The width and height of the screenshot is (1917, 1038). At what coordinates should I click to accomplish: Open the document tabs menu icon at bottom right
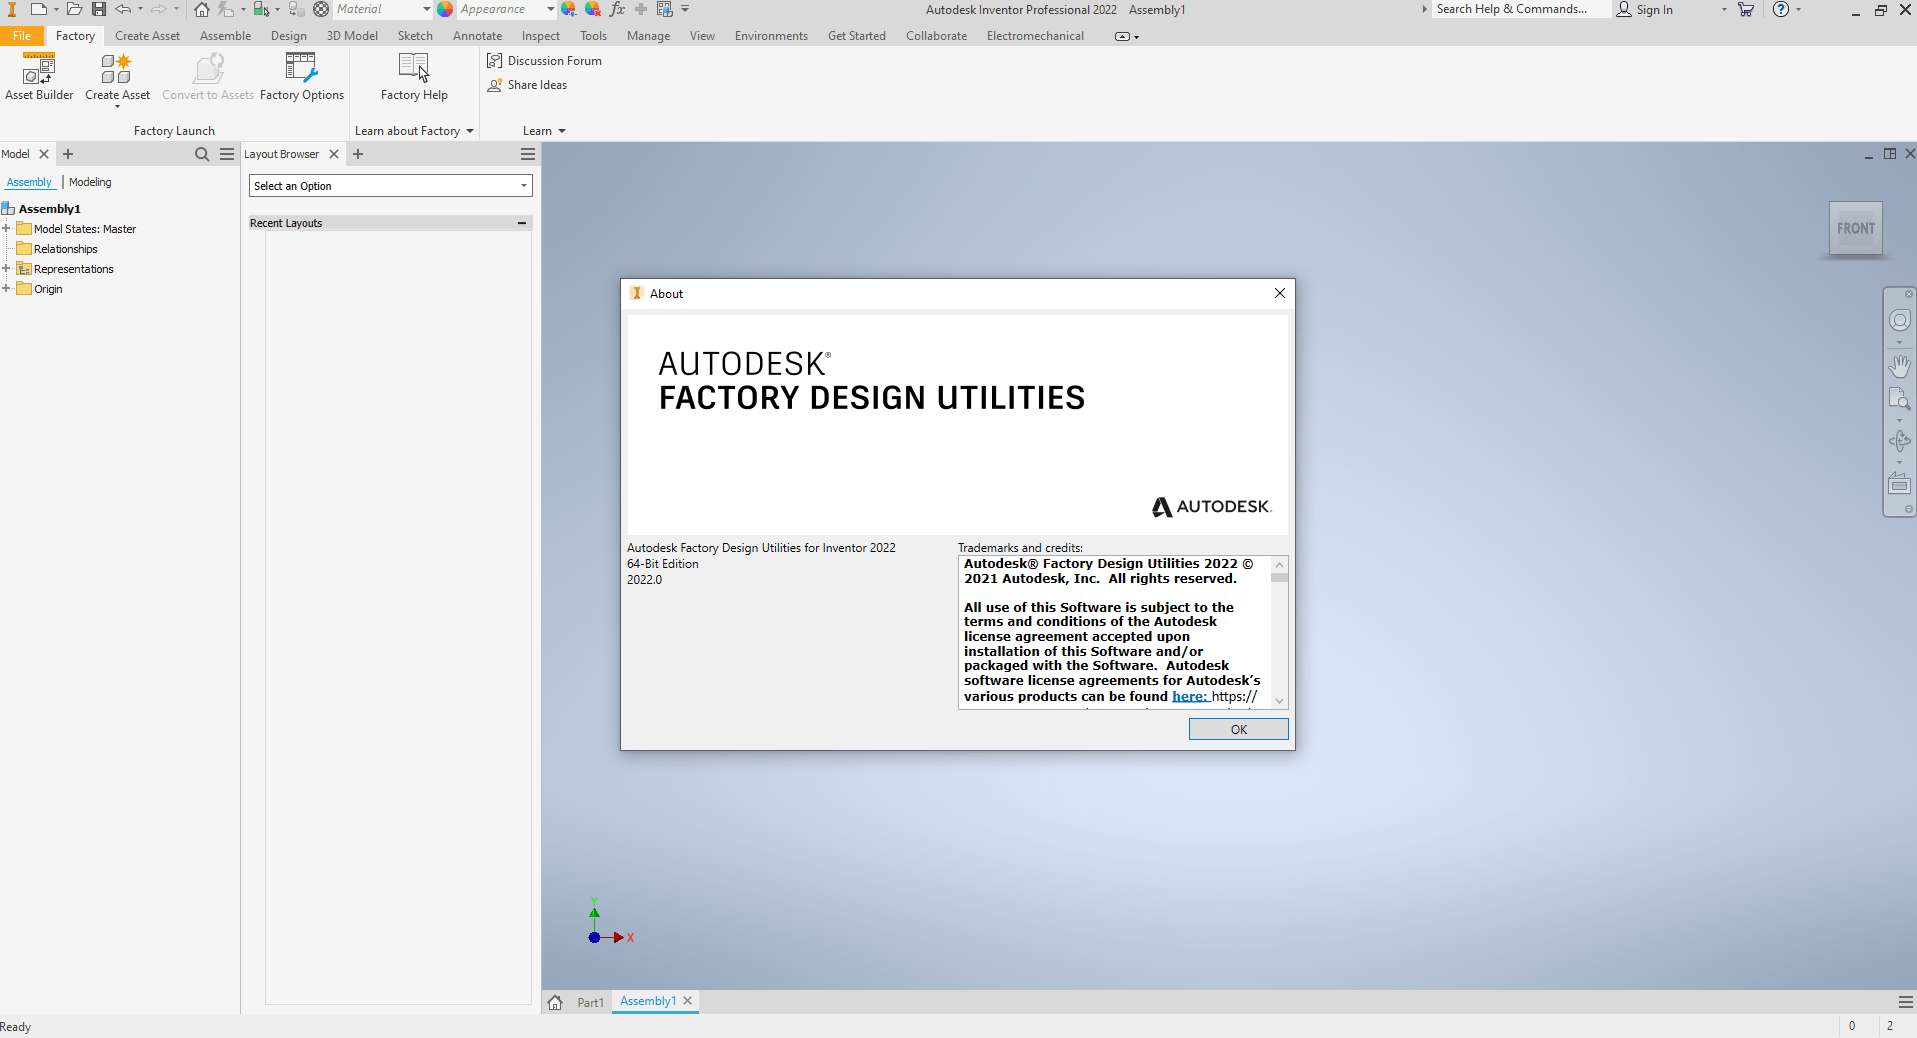1905,1002
